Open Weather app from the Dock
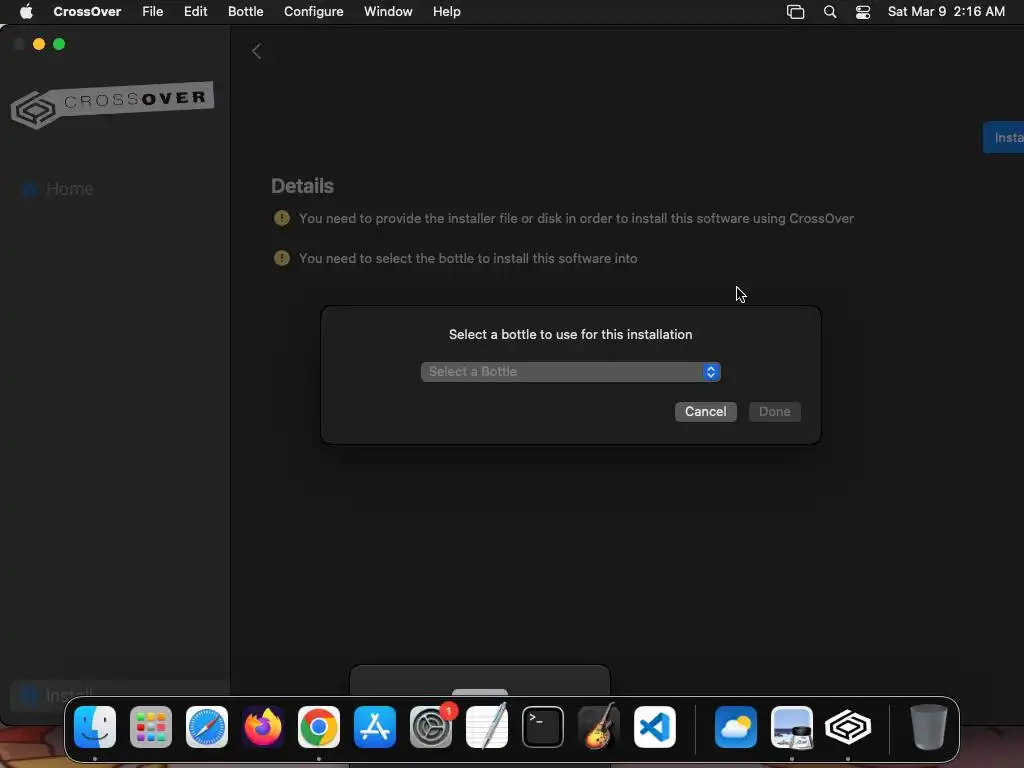 [x=736, y=727]
